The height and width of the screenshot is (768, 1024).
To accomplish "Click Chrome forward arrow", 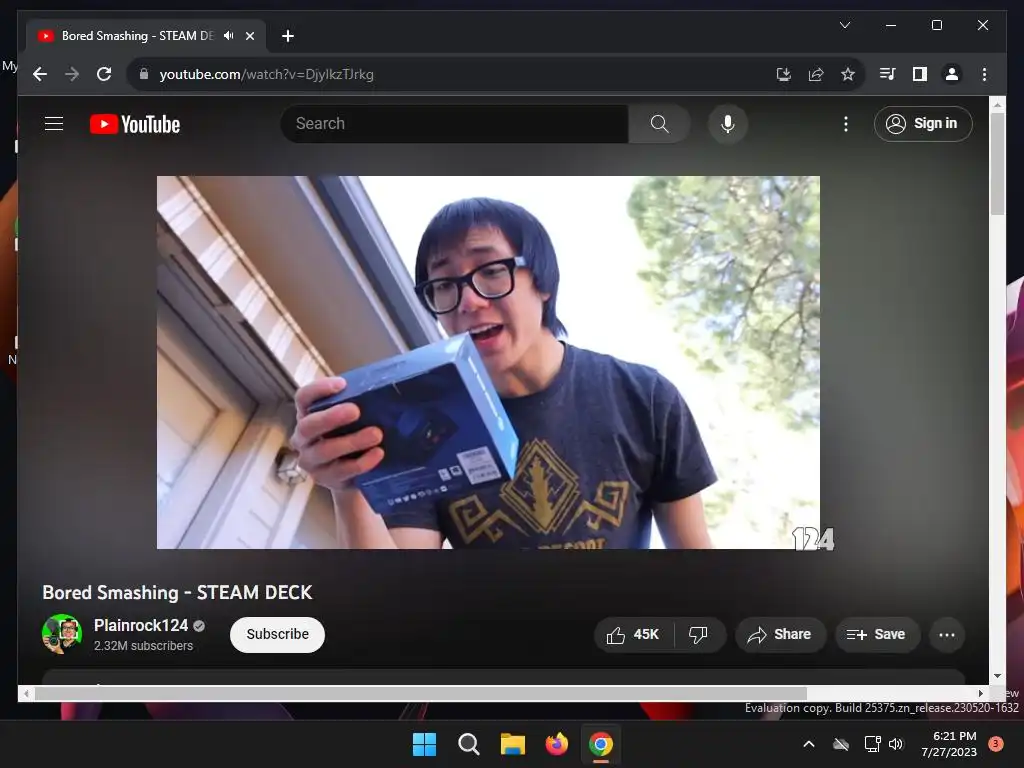I will (72, 74).
